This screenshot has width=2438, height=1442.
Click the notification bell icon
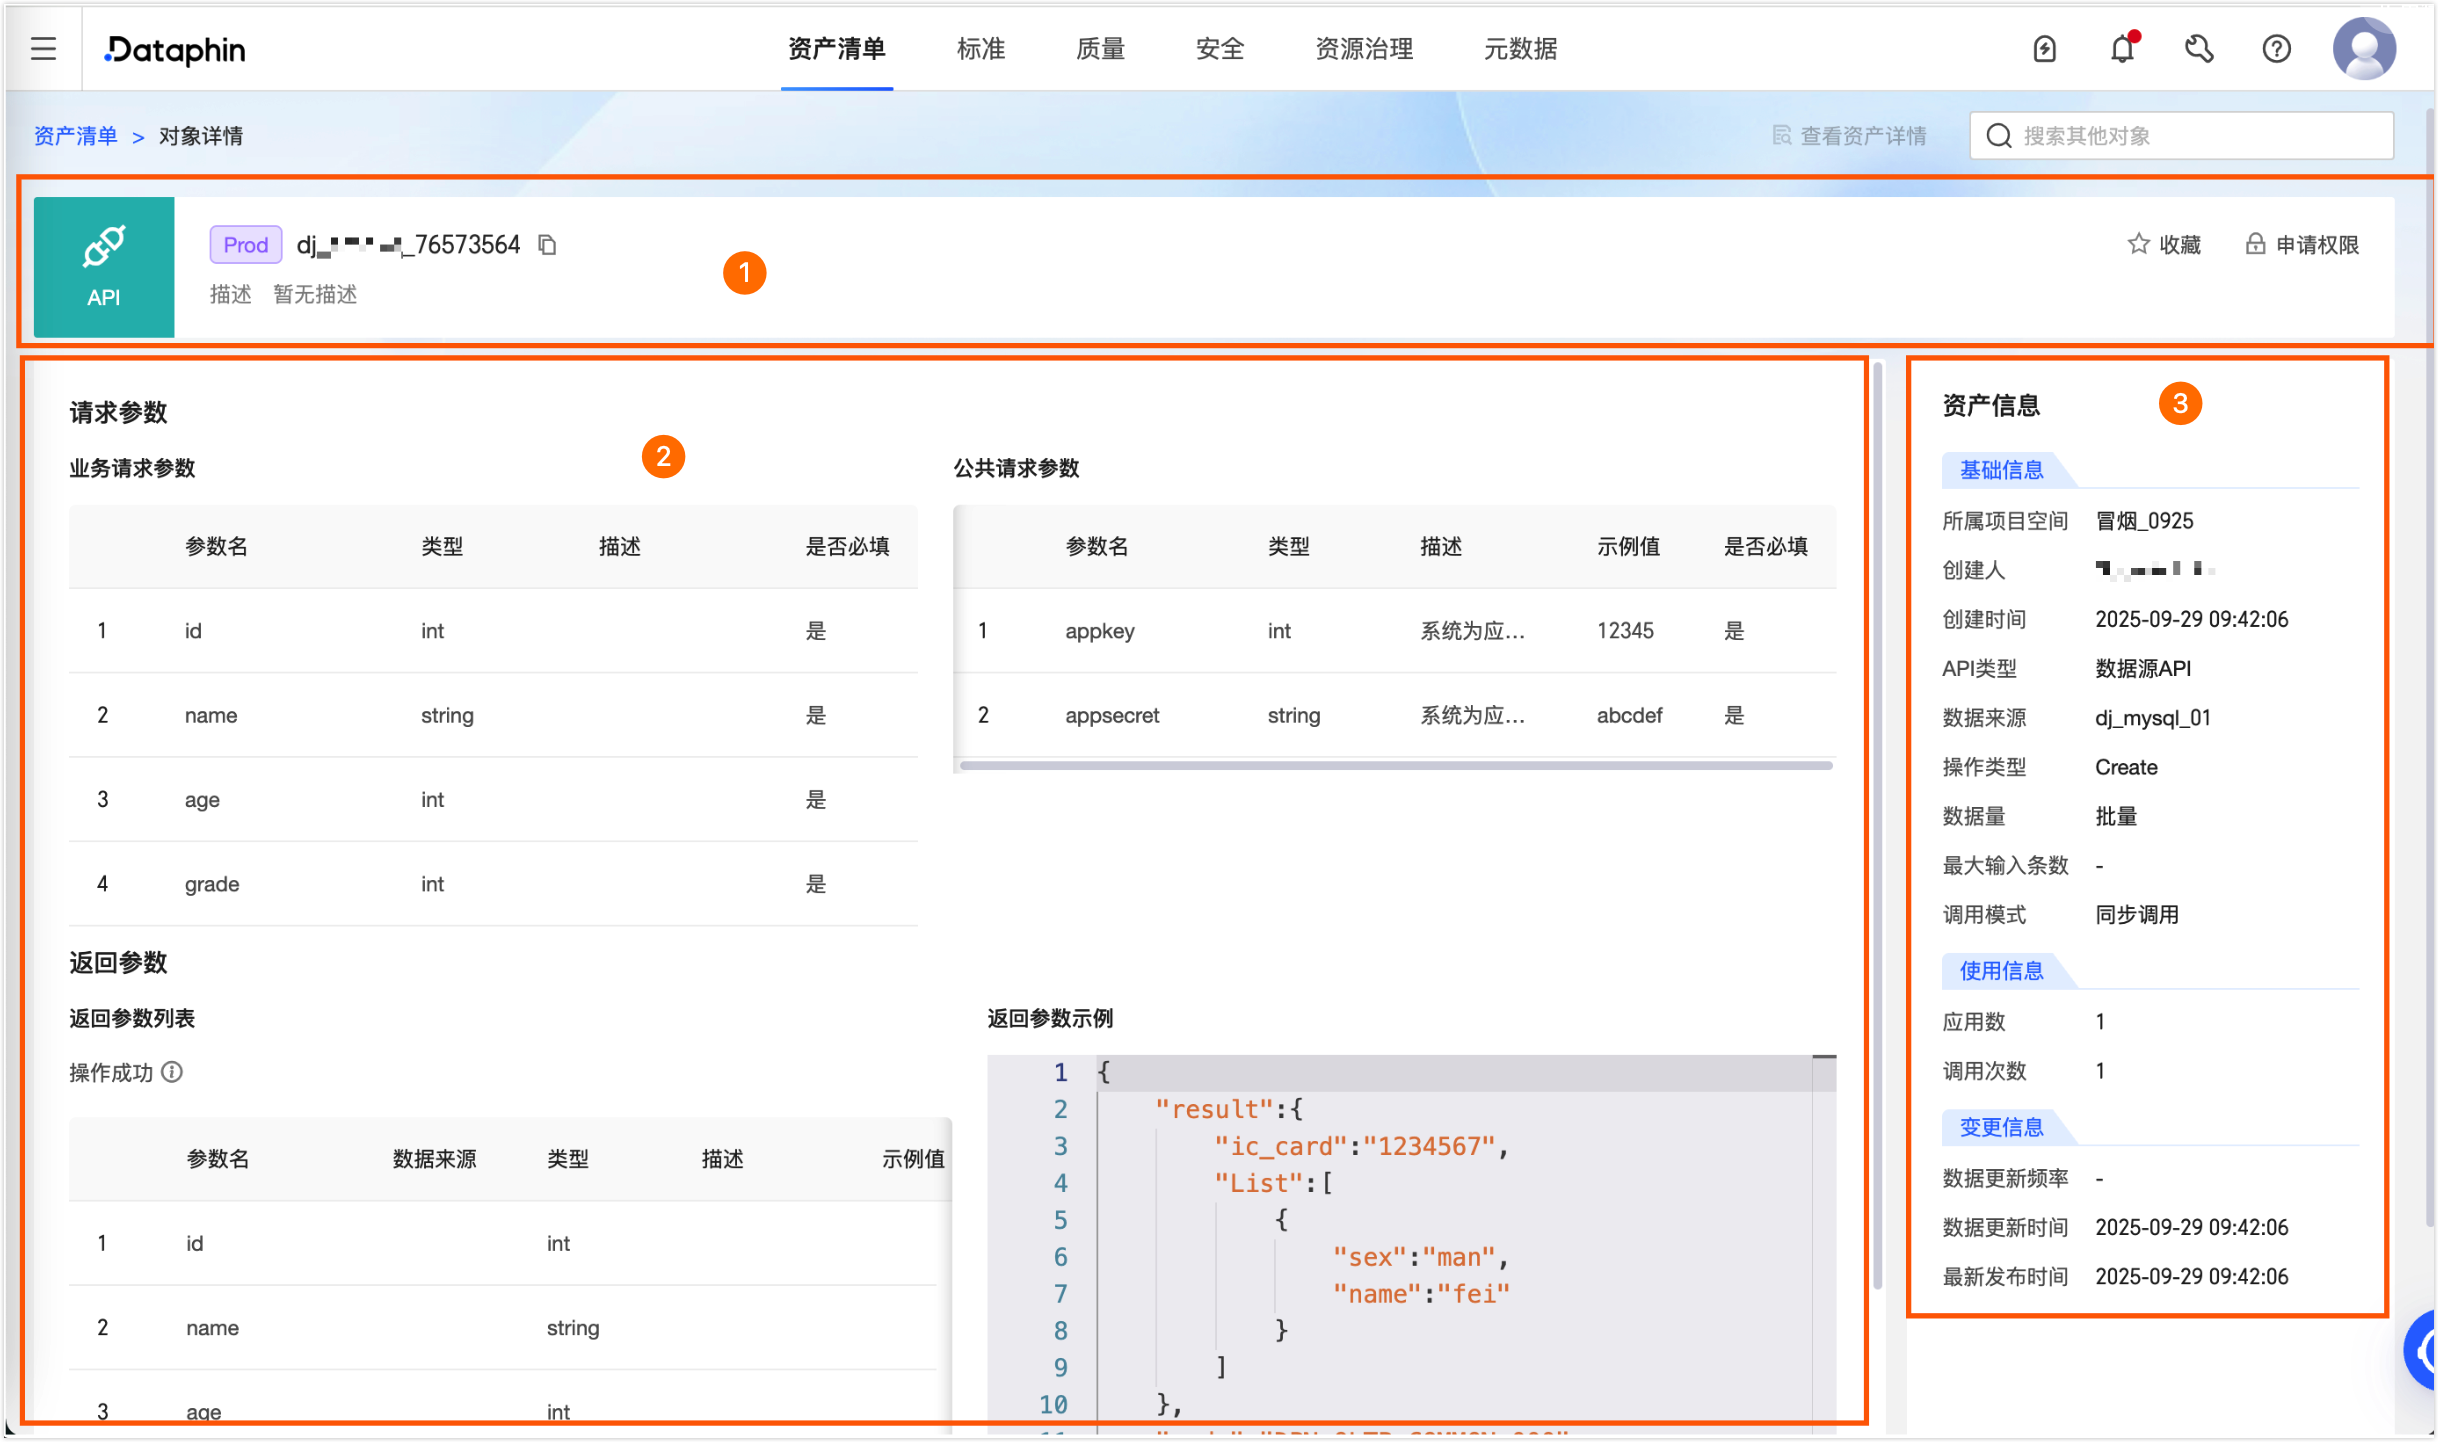click(x=2121, y=48)
